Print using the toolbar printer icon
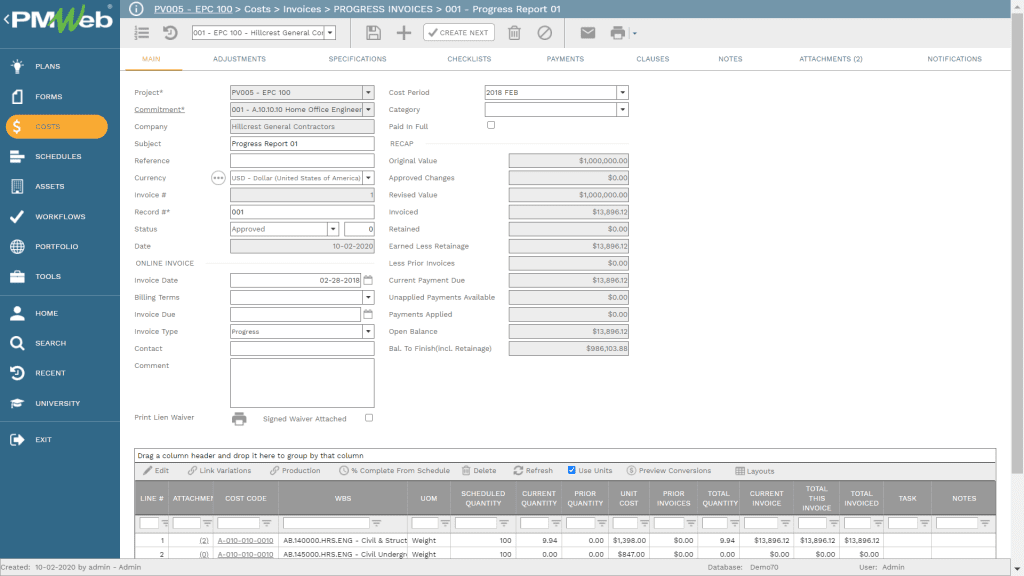Screen dimensions: 1024x576 (617, 33)
